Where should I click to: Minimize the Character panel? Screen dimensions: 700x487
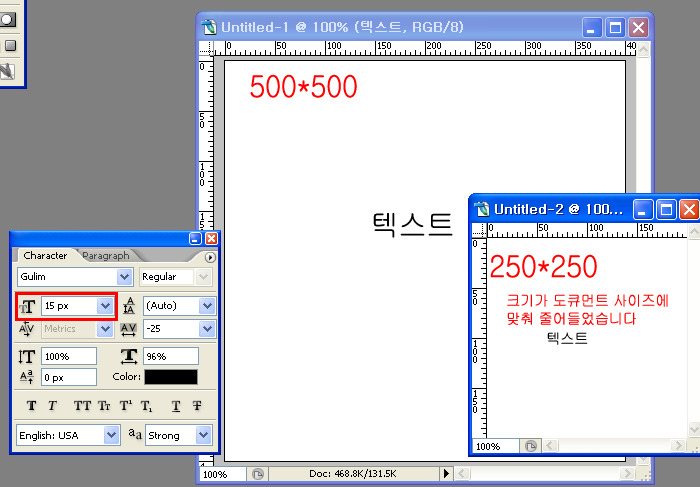[x=195, y=238]
